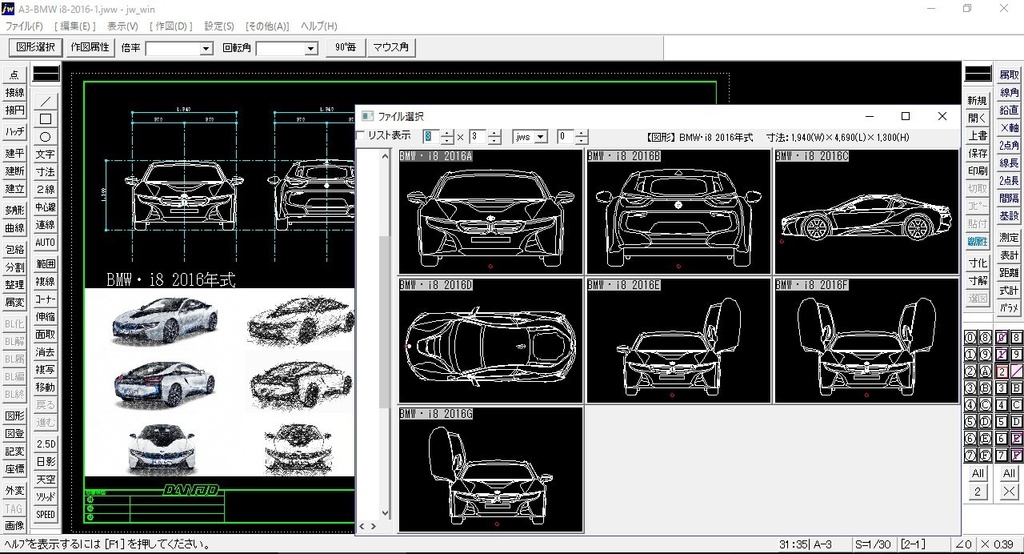The height and width of the screenshot is (554, 1024).
Task: Increase the thumbnail column count stepper
Action: (x=447, y=134)
